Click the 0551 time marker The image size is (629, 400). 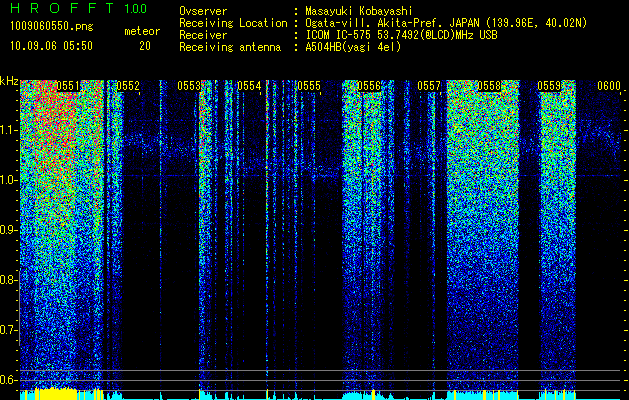[x=68, y=86]
